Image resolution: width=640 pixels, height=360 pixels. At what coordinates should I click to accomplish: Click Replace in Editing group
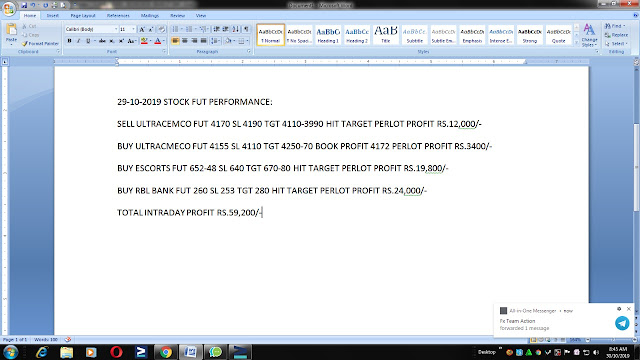tap(616, 35)
